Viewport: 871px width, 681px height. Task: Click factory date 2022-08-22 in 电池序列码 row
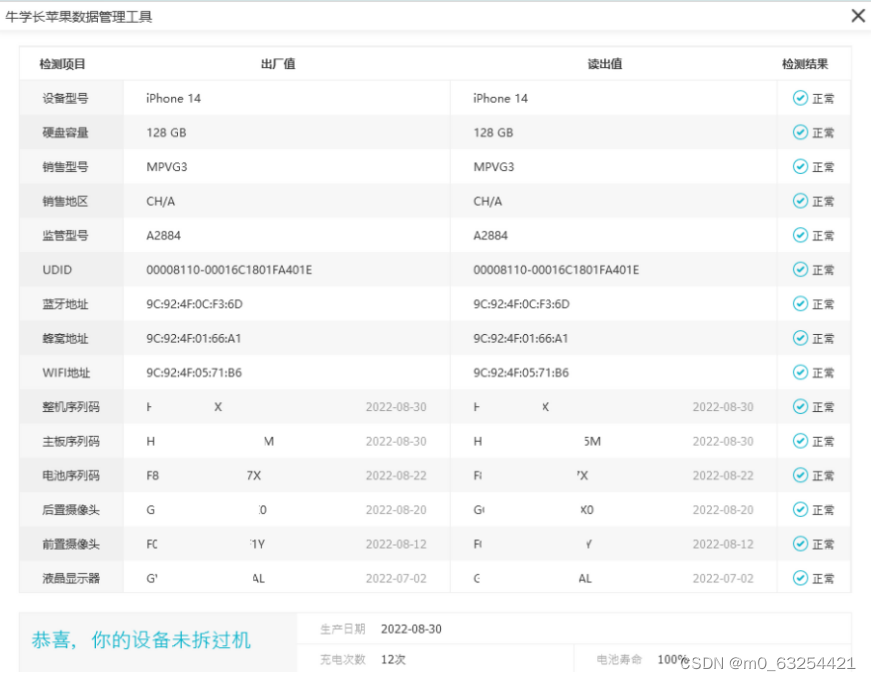tap(396, 475)
